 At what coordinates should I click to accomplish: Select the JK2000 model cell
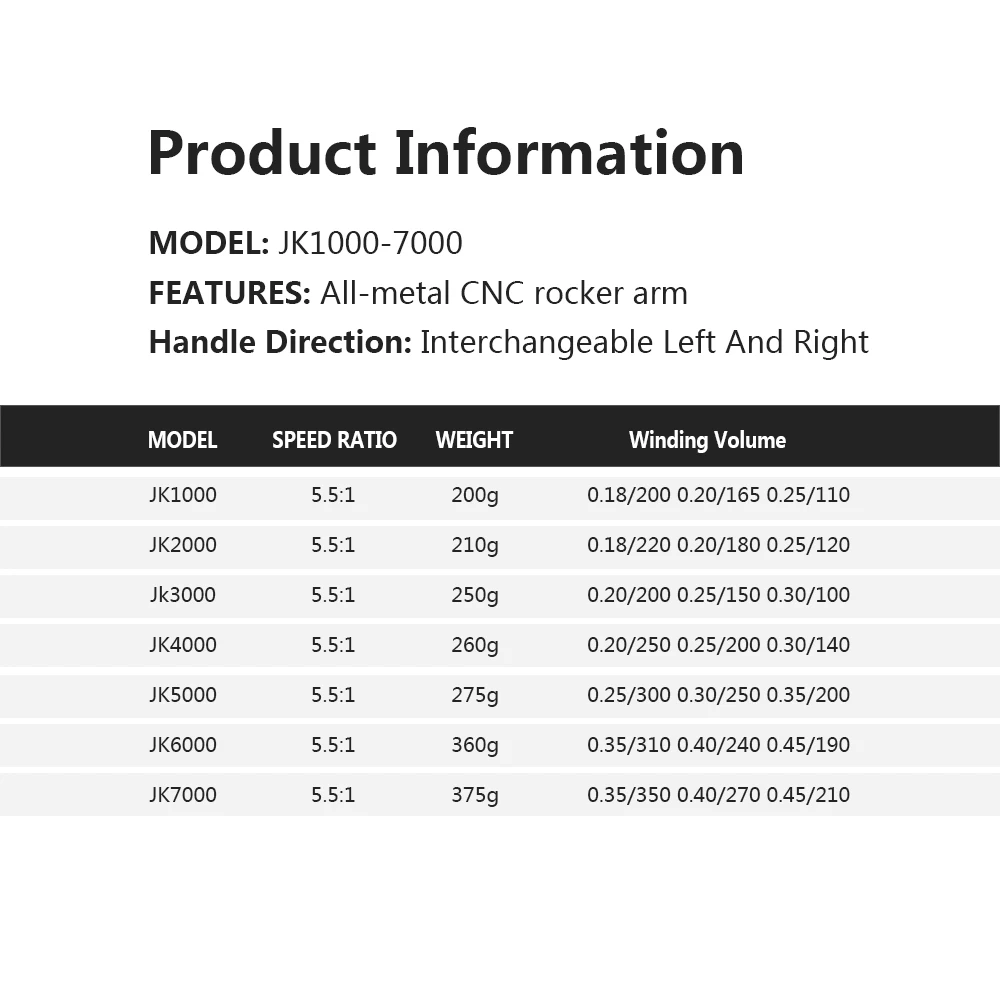(183, 545)
